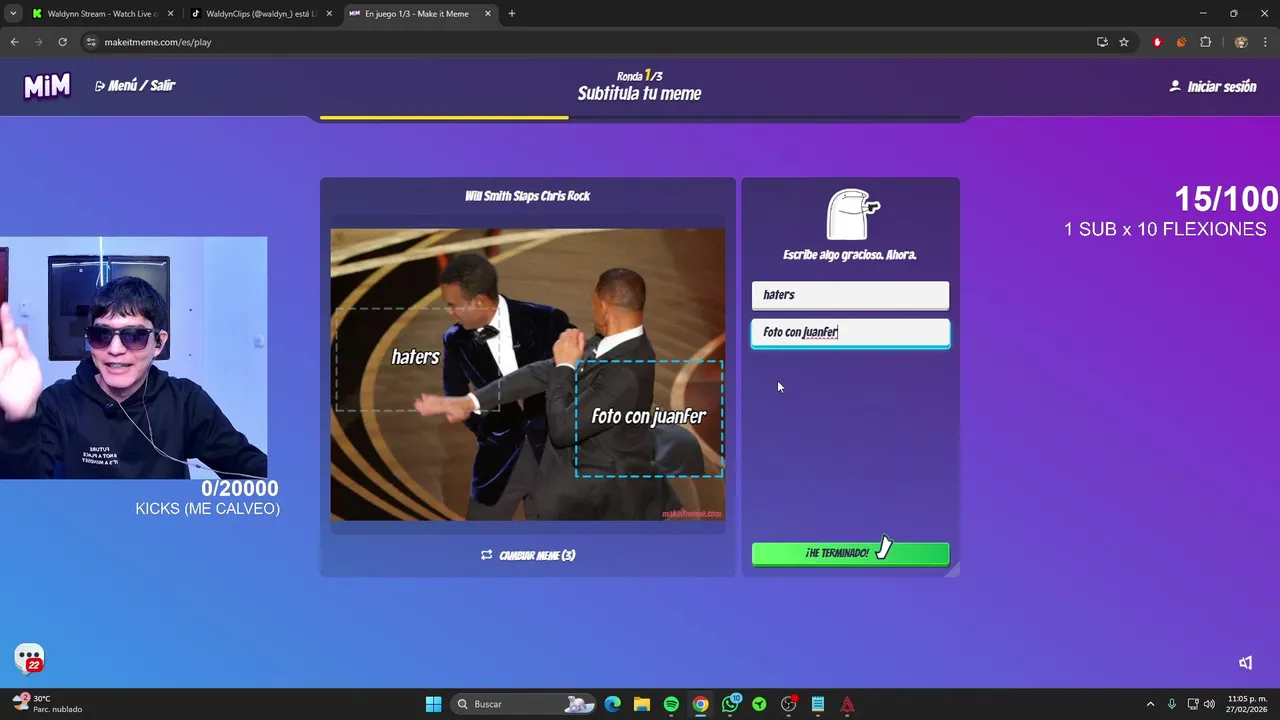Open Spotify from taskbar
The image size is (1280, 720).
pyautogui.click(x=671, y=704)
